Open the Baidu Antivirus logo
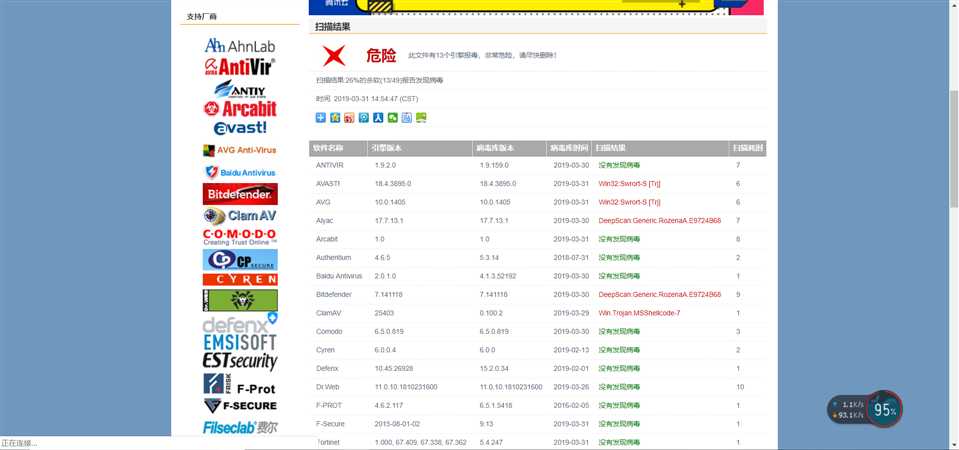This screenshot has height=450, width=959. point(240,172)
